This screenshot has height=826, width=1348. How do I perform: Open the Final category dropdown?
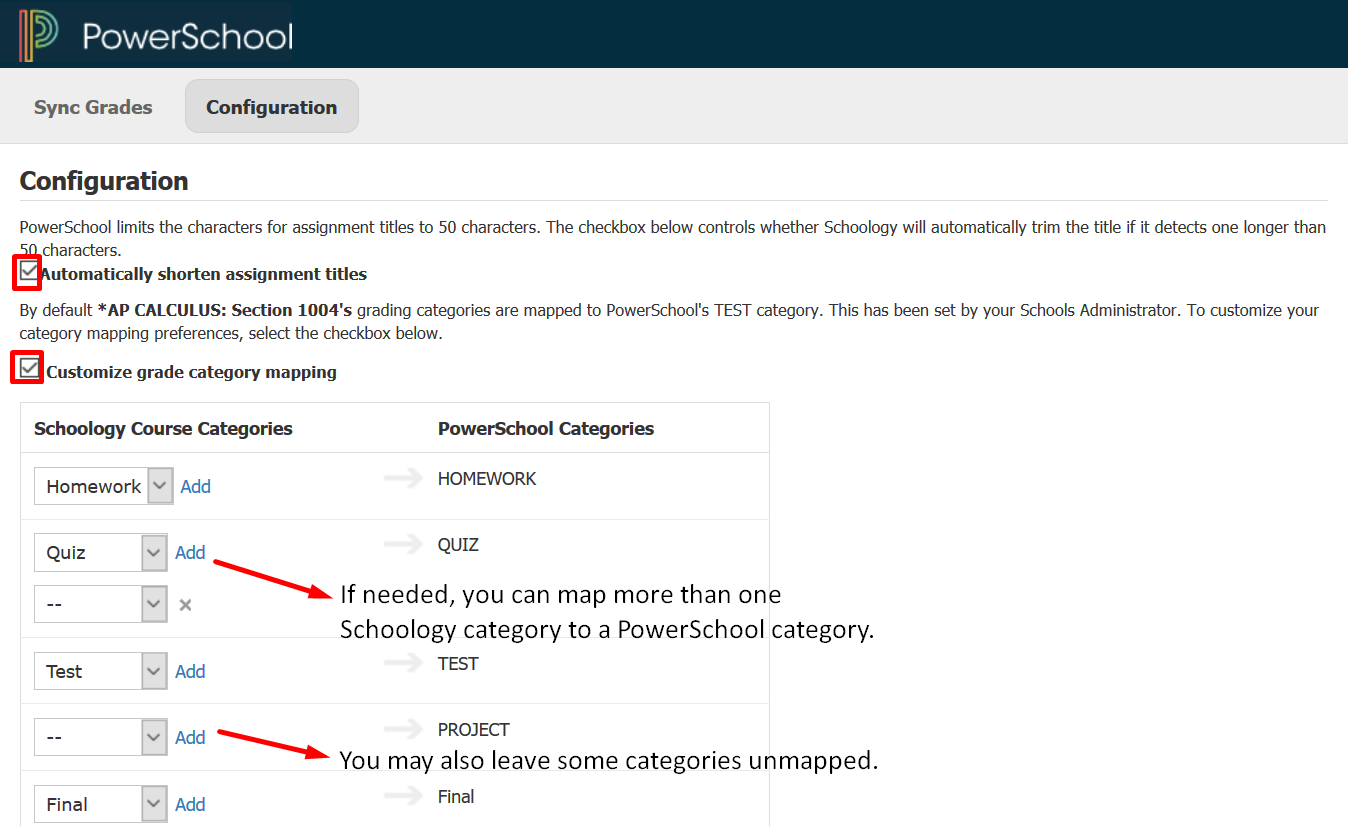click(100, 804)
